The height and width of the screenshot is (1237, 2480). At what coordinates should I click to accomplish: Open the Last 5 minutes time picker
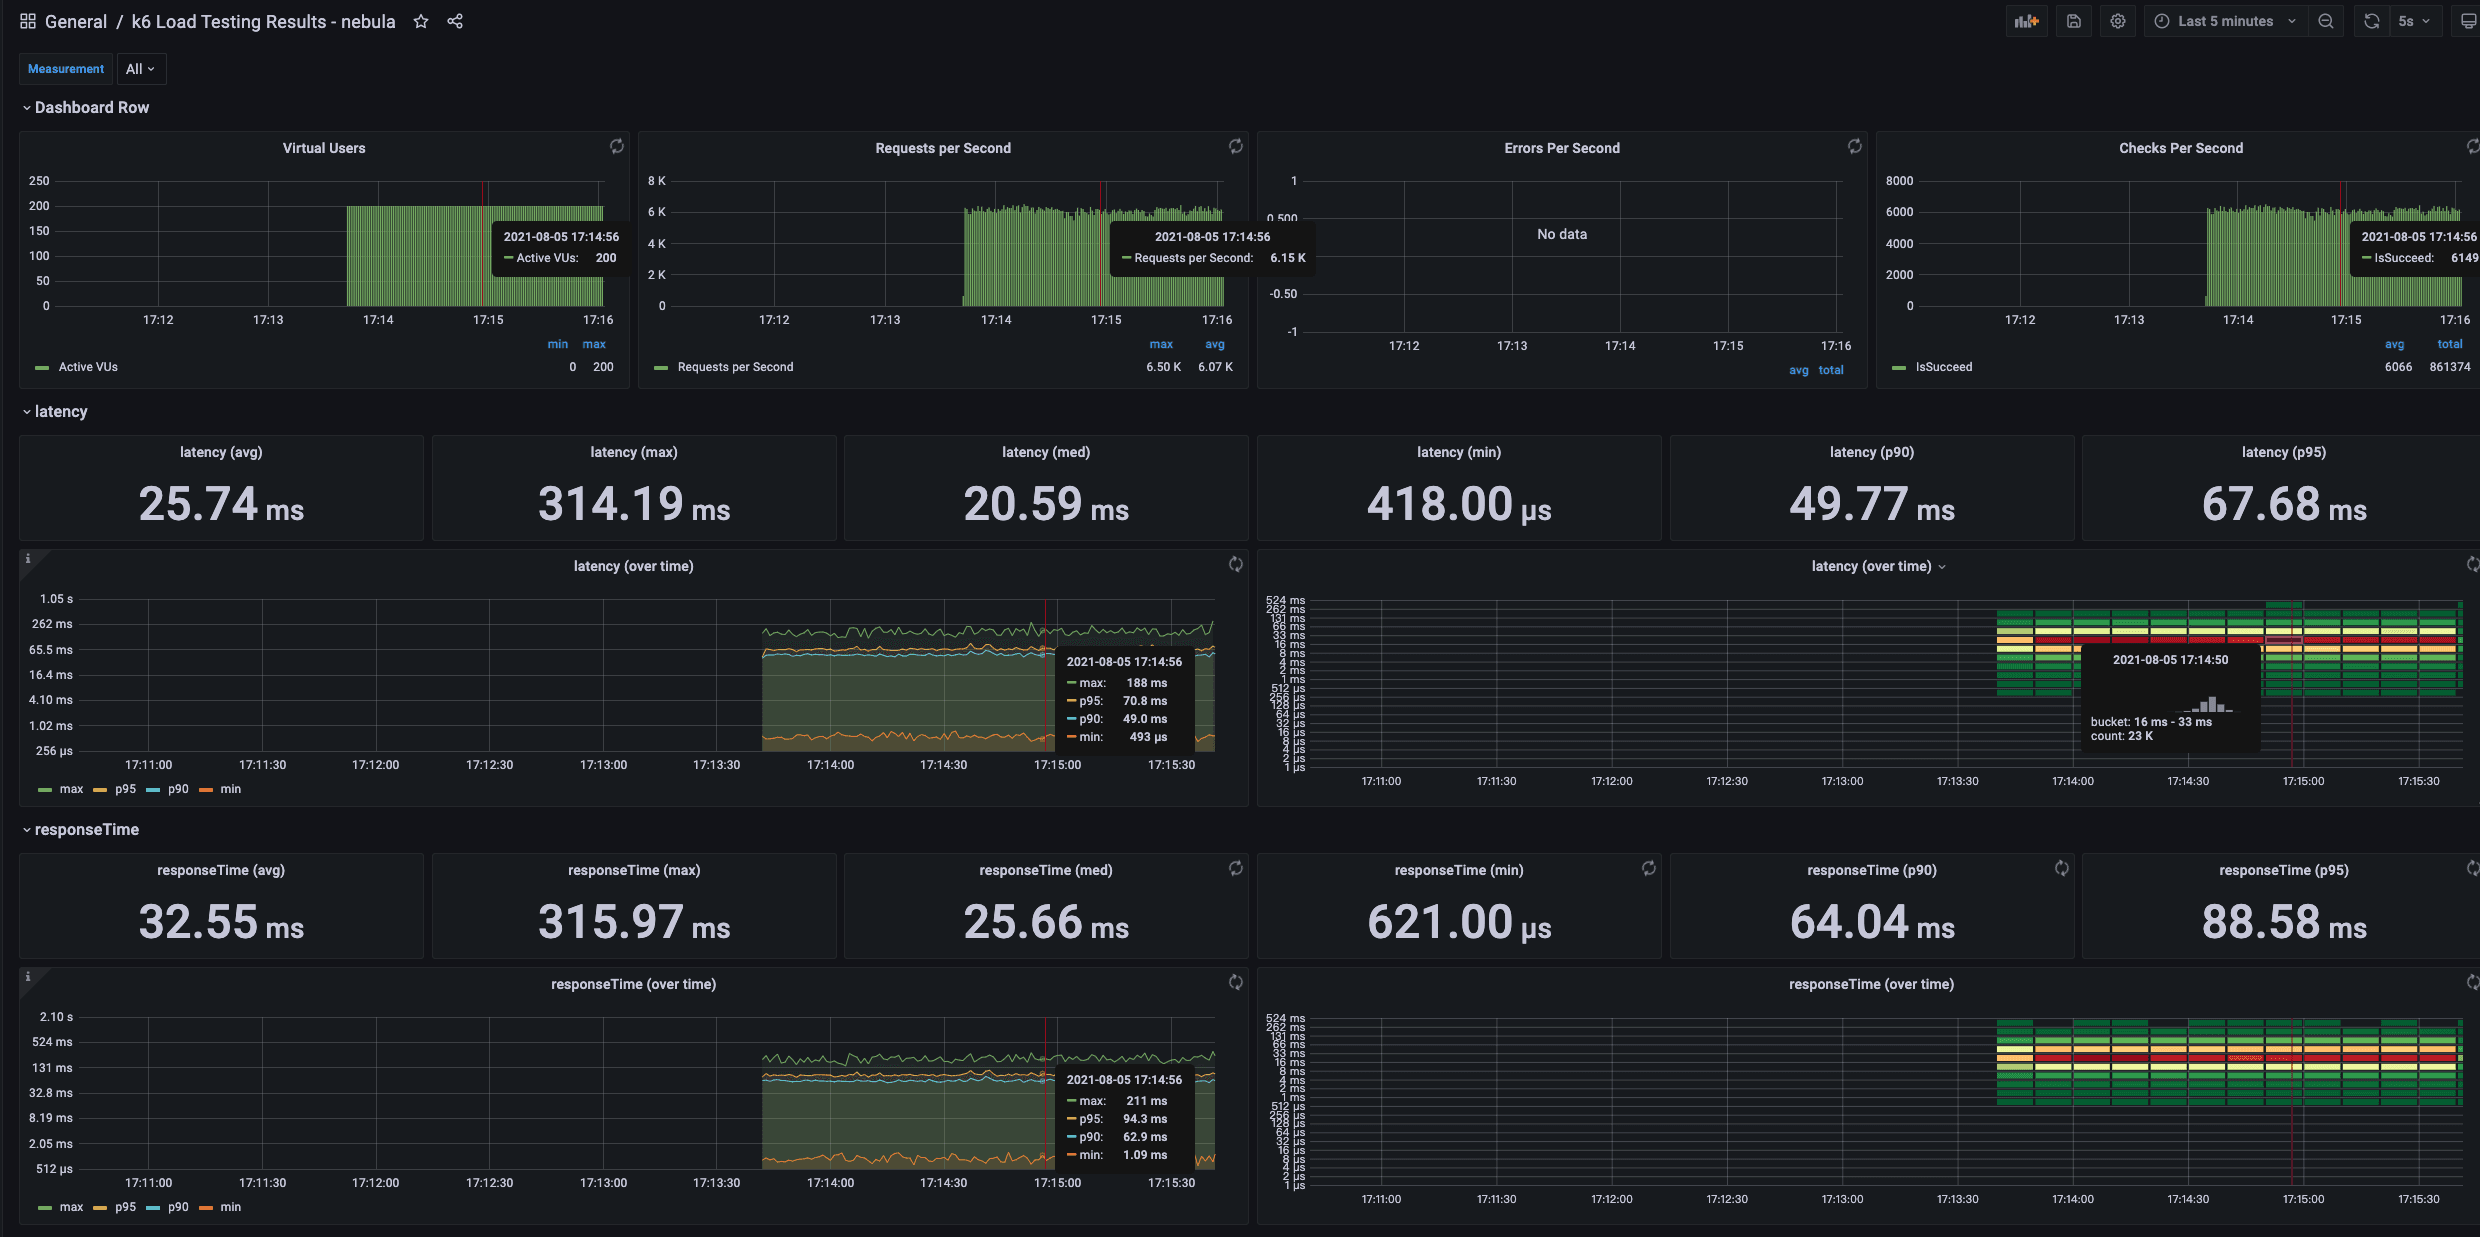(x=2224, y=20)
